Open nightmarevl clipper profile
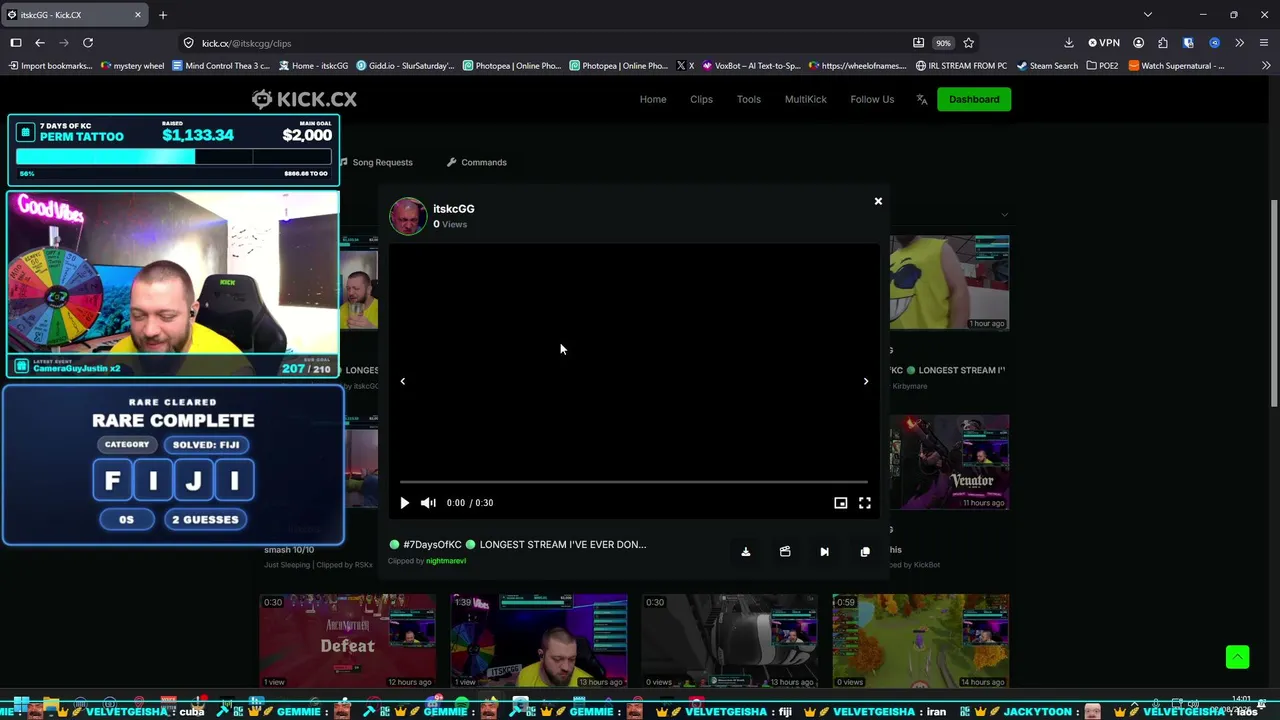1280x720 pixels. 446,561
